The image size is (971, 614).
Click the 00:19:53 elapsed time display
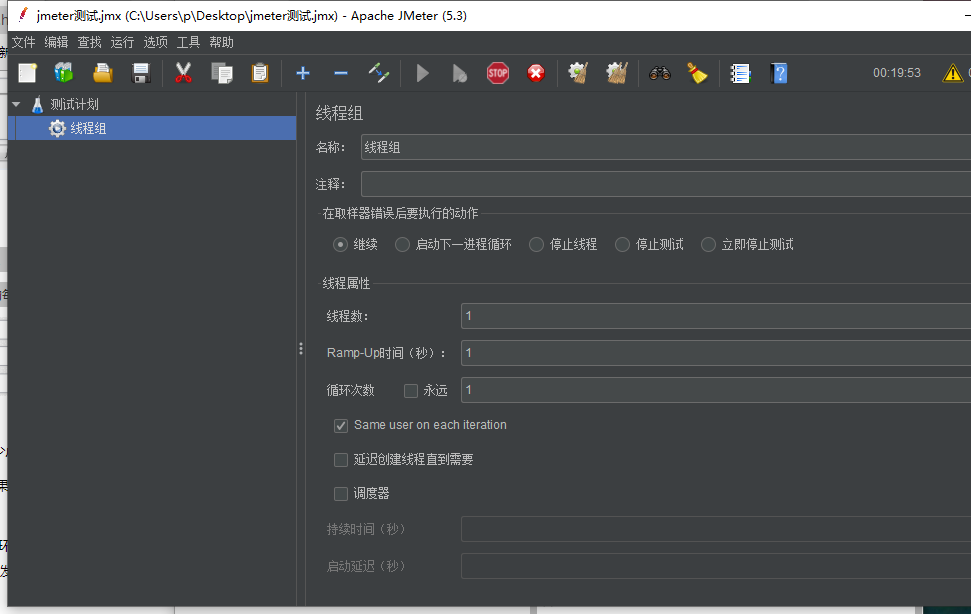(x=897, y=73)
